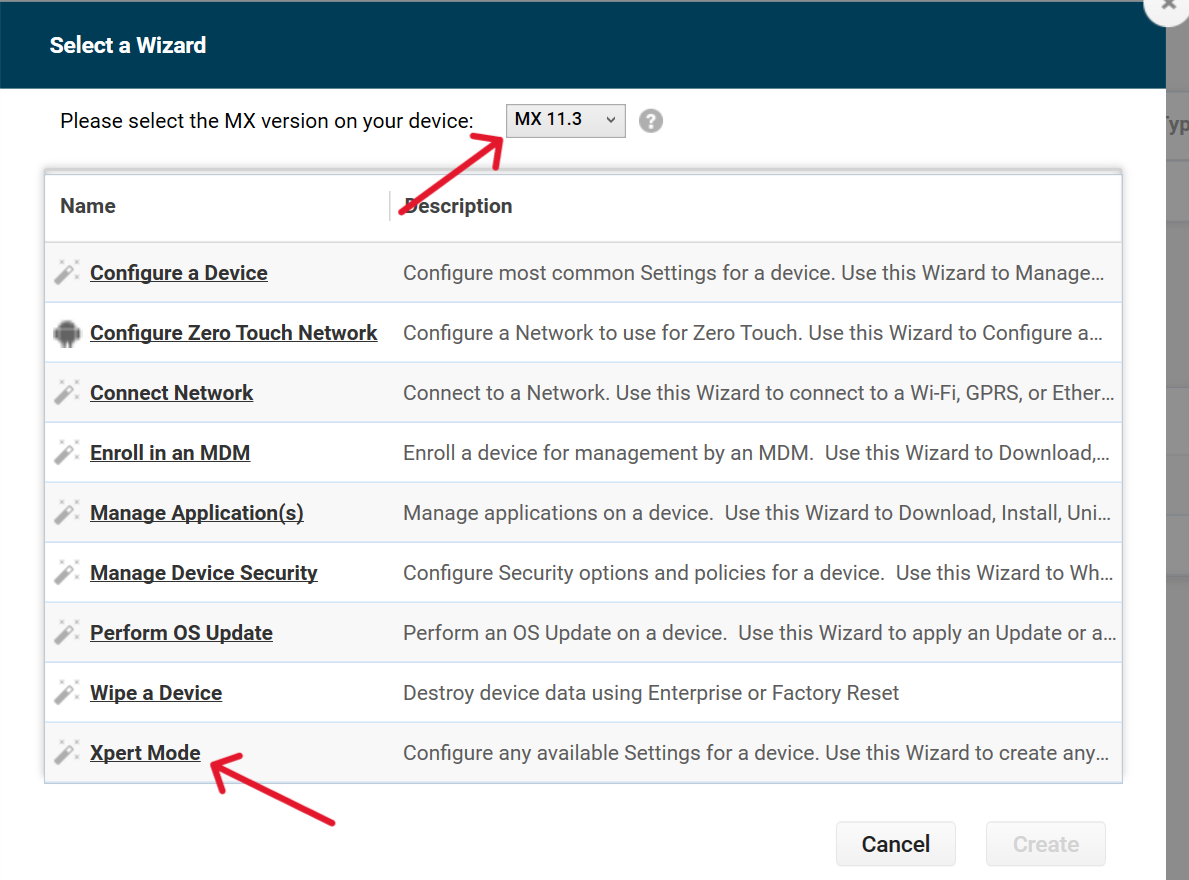Screen dimensions: 1189x880
Task: Pick the Manage Device Security wizard
Action: tap(204, 573)
